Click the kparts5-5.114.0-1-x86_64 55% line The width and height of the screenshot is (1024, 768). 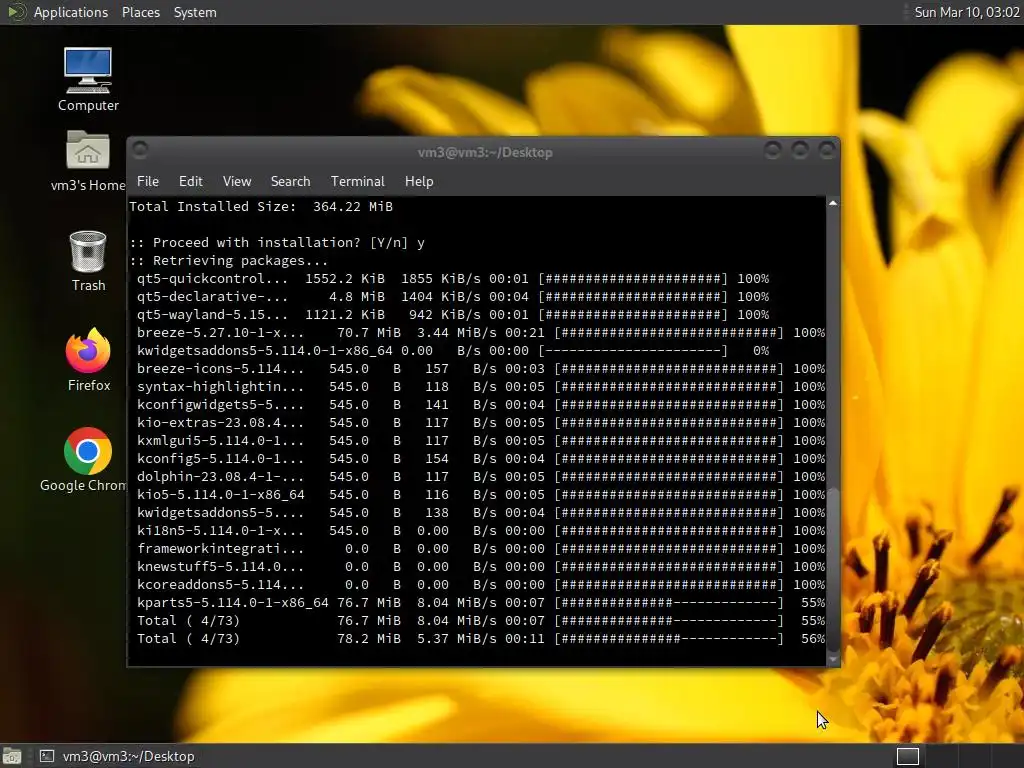[x=481, y=603]
